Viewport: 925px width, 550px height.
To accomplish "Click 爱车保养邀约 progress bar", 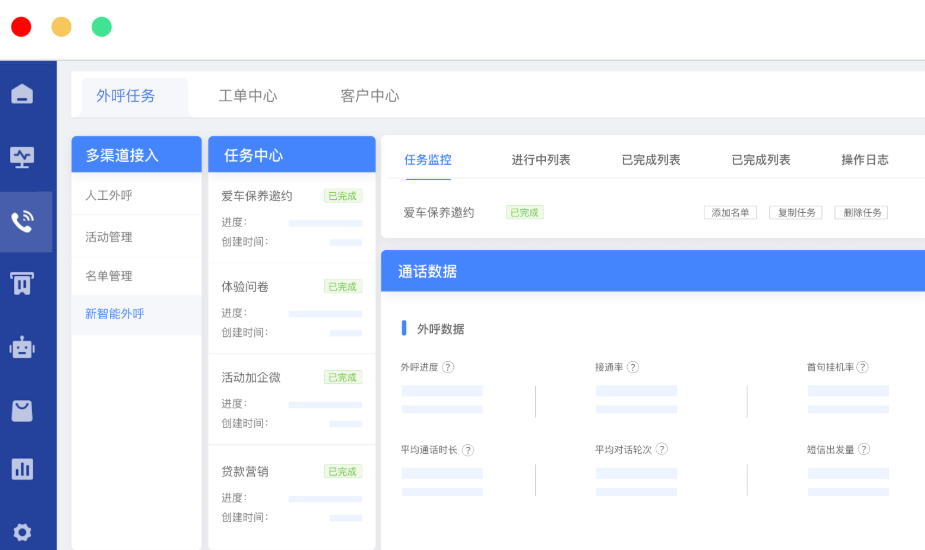I will [x=325, y=223].
